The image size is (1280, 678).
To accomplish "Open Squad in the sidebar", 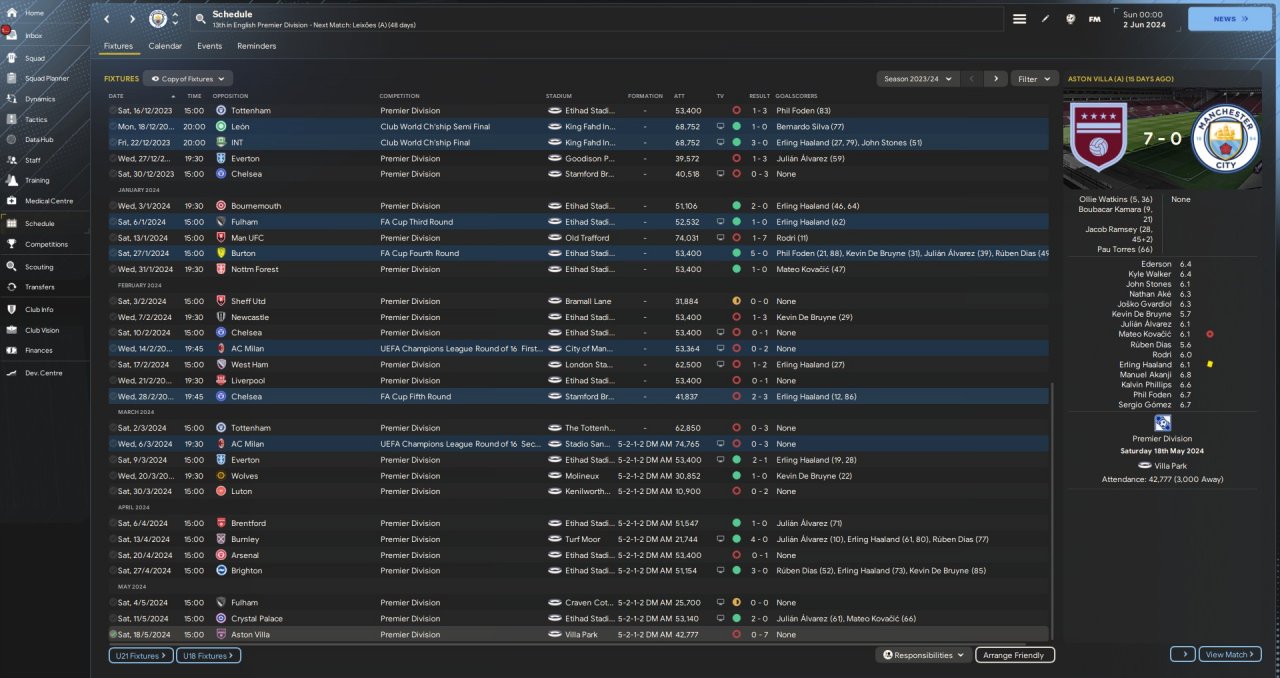I will (35, 58).
